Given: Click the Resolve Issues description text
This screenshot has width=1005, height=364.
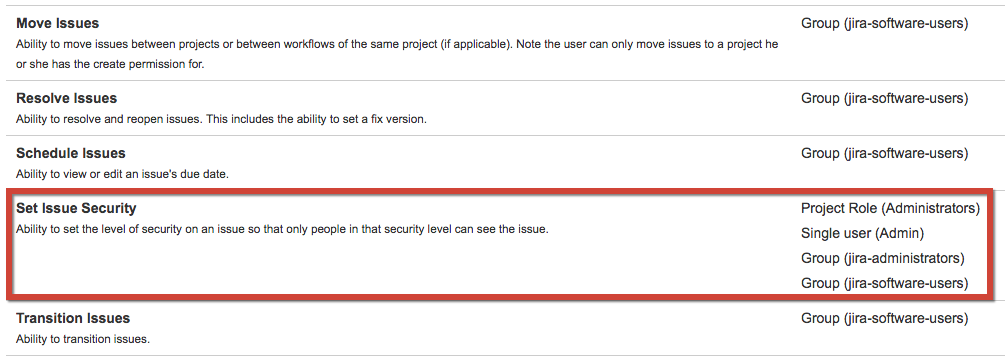Looking at the screenshot, I should coord(221,119).
